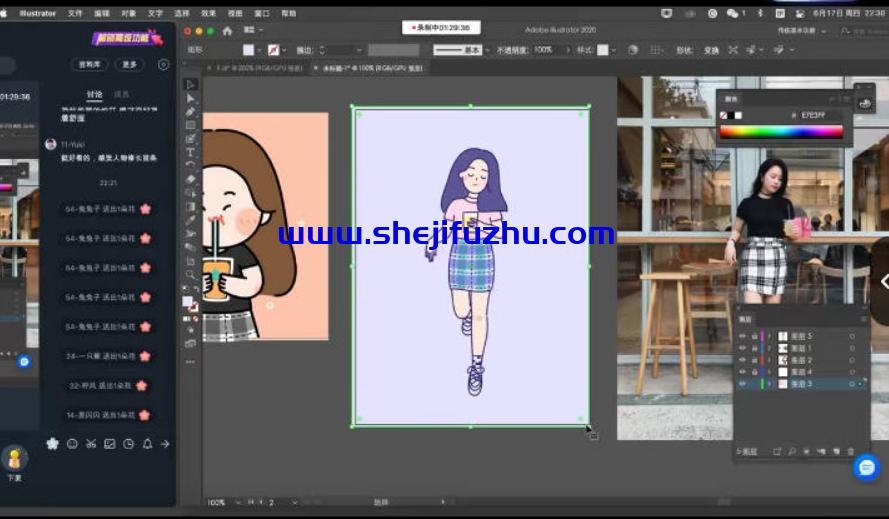This screenshot has height=519, width=889.
Task: Click the 资料库 button in chat window
Action: tap(89, 65)
